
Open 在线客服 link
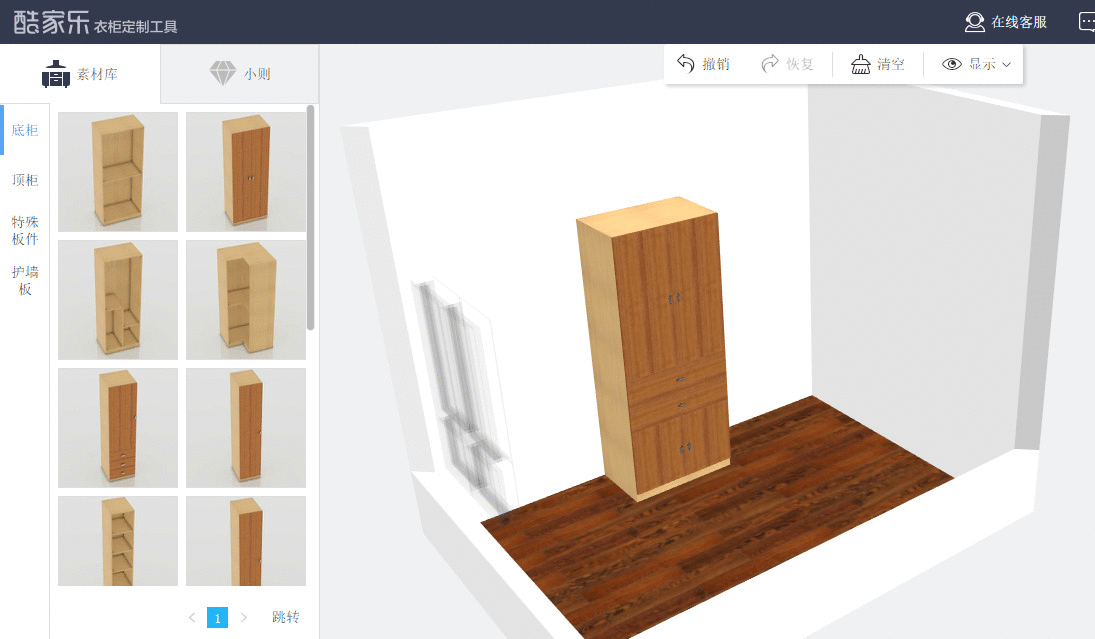1019,22
